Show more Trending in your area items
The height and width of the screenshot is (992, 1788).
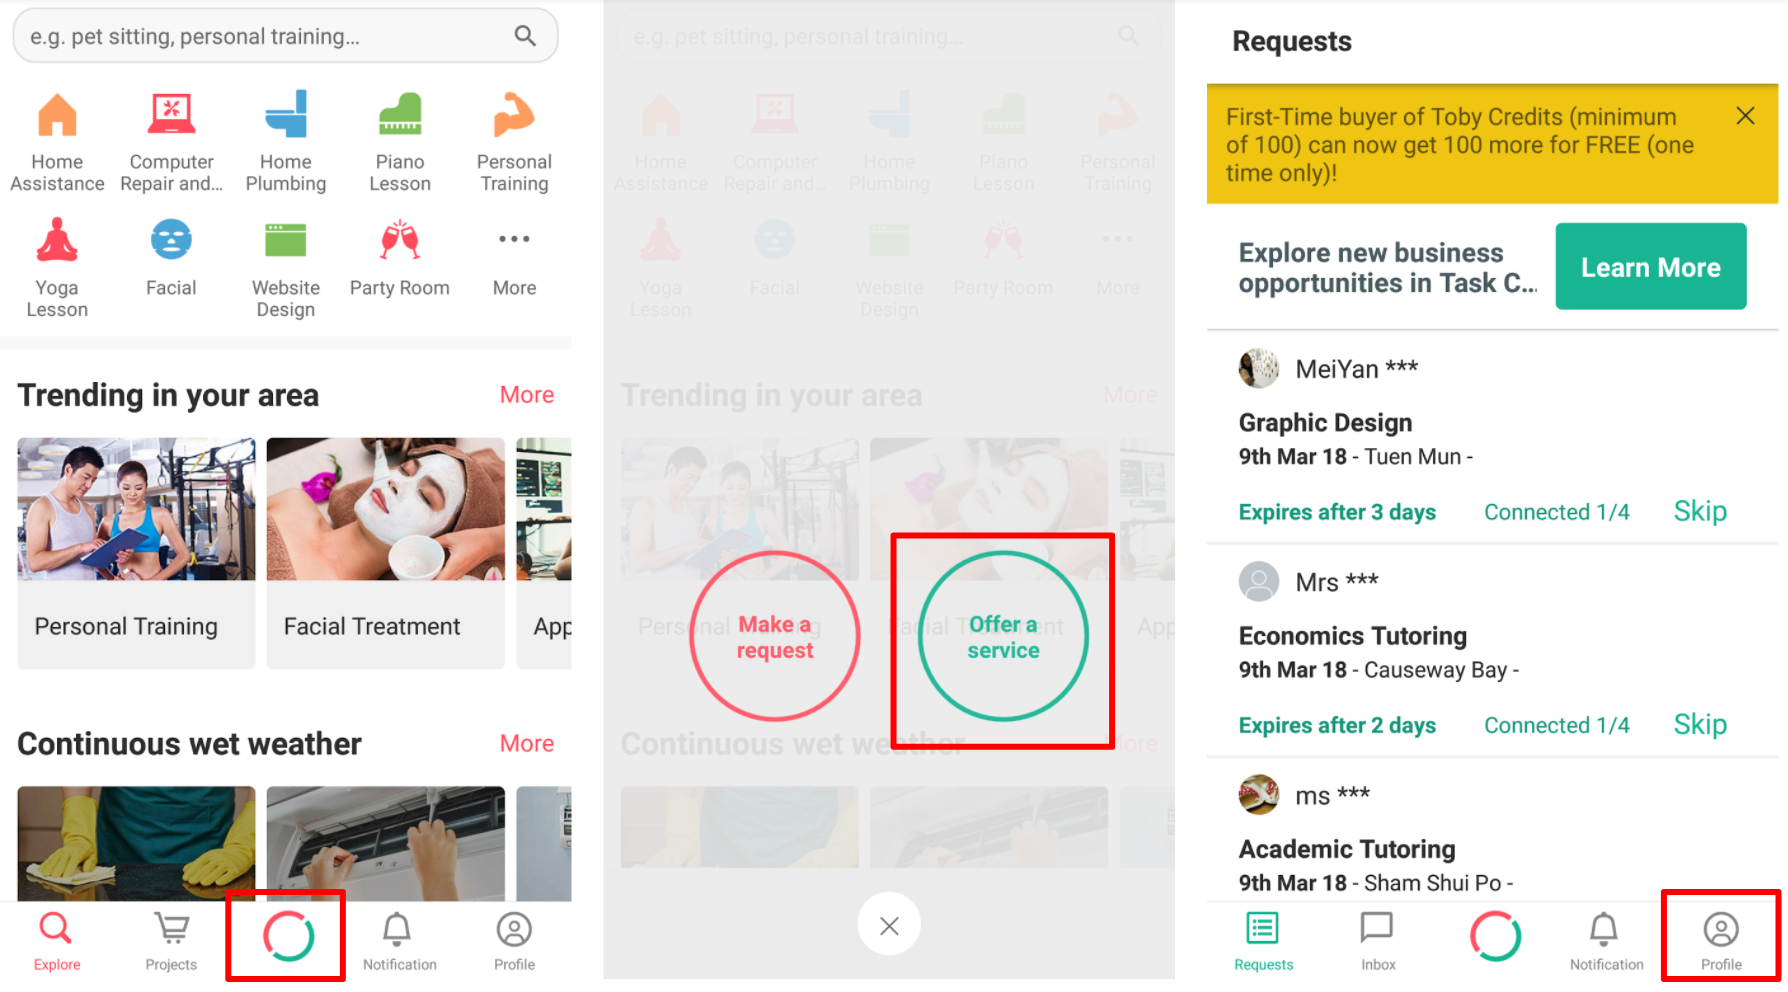pyautogui.click(x=527, y=395)
